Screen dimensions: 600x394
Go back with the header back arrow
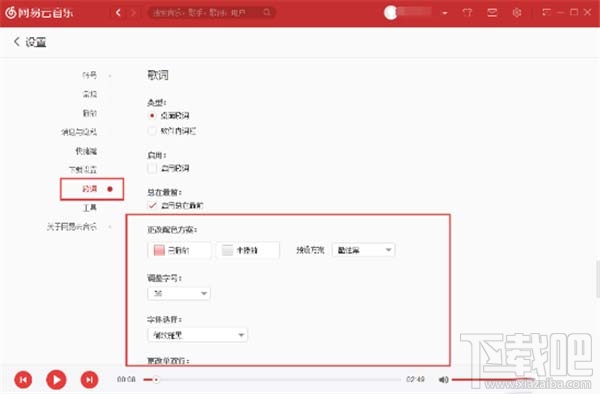click(118, 13)
